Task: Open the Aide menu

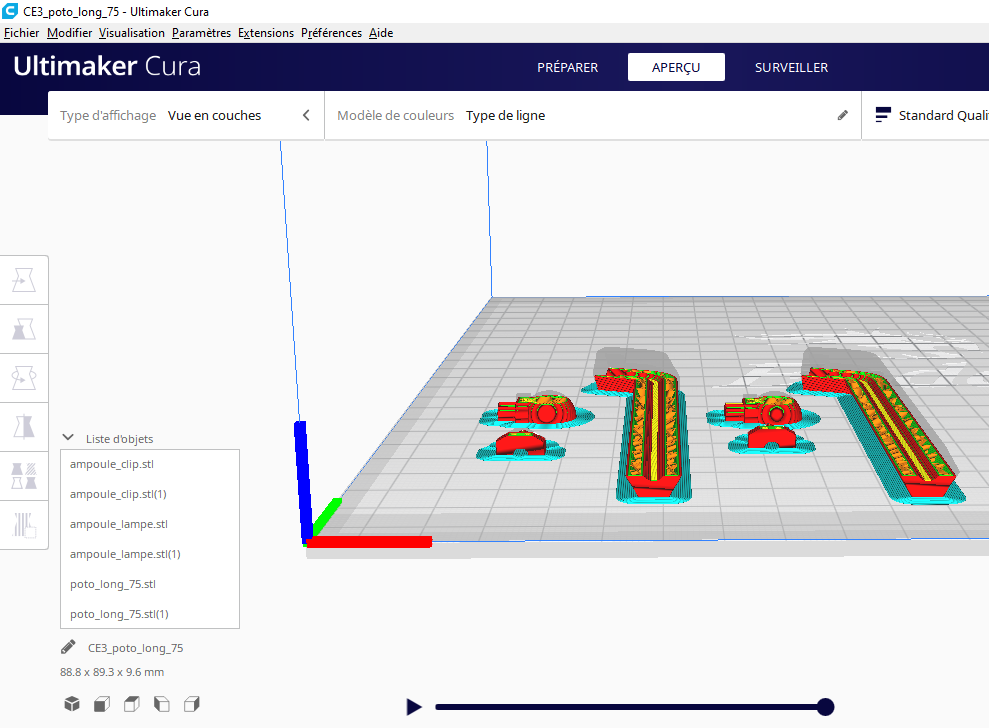Action: click(x=381, y=33)
